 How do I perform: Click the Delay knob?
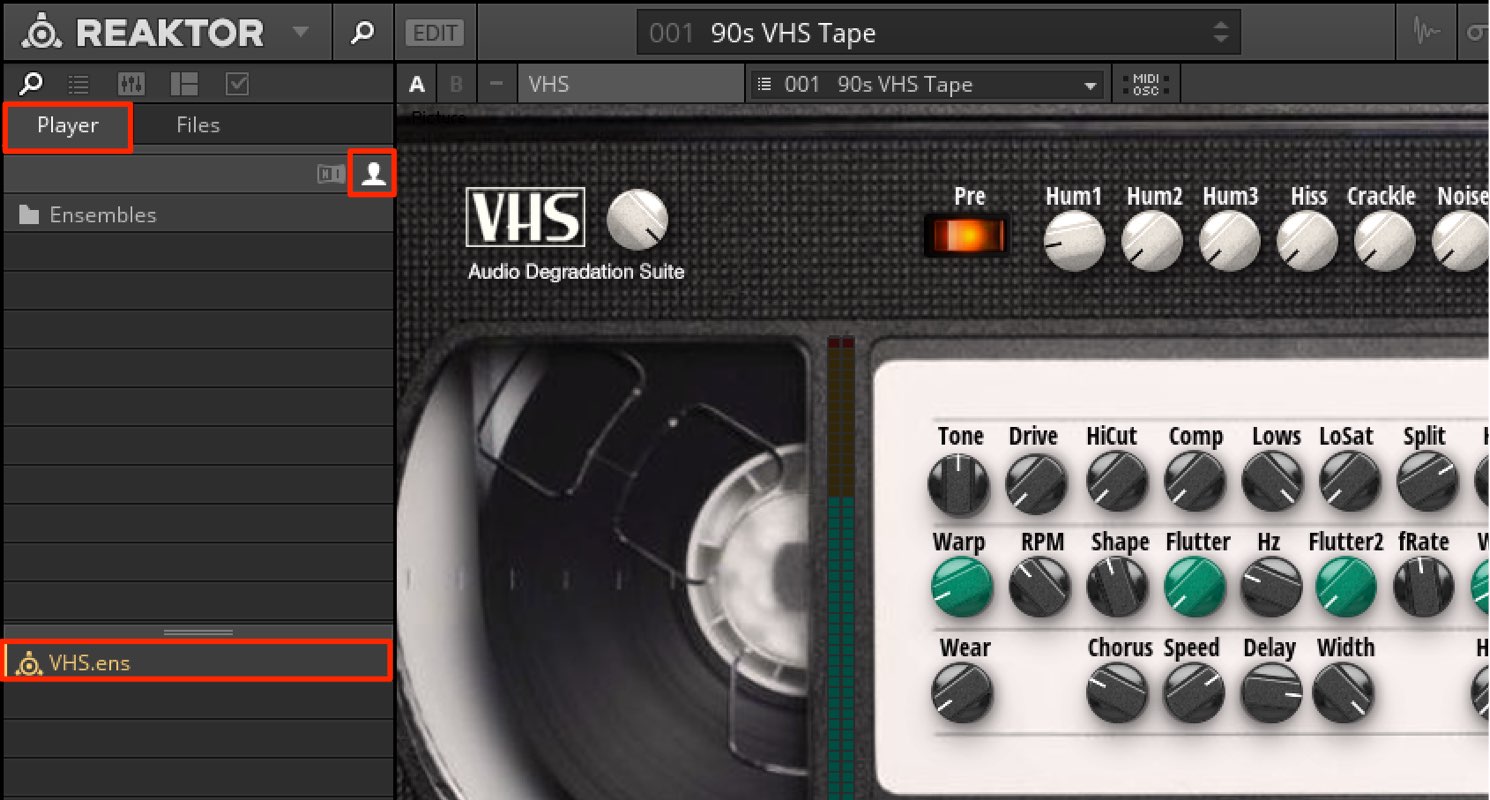click(x=1272, y=693)
